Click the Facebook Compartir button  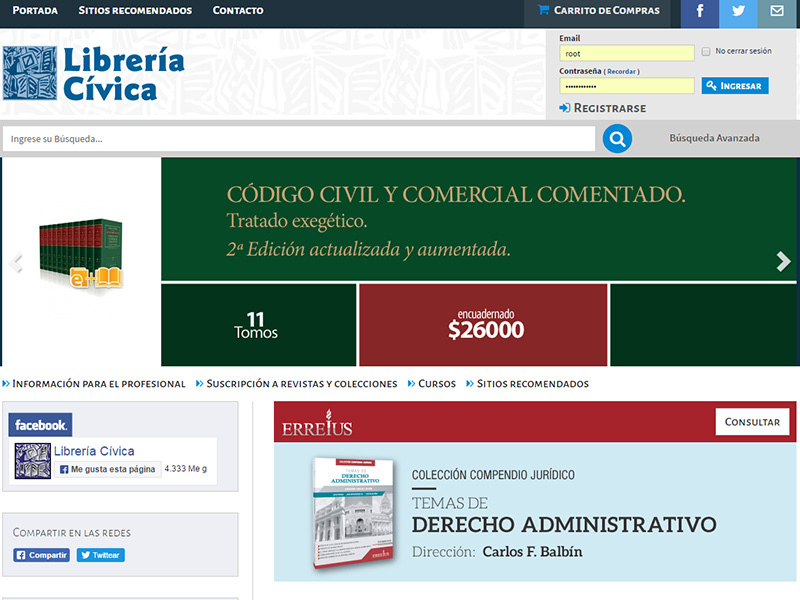pyautogui.click(x=42, y=555)
